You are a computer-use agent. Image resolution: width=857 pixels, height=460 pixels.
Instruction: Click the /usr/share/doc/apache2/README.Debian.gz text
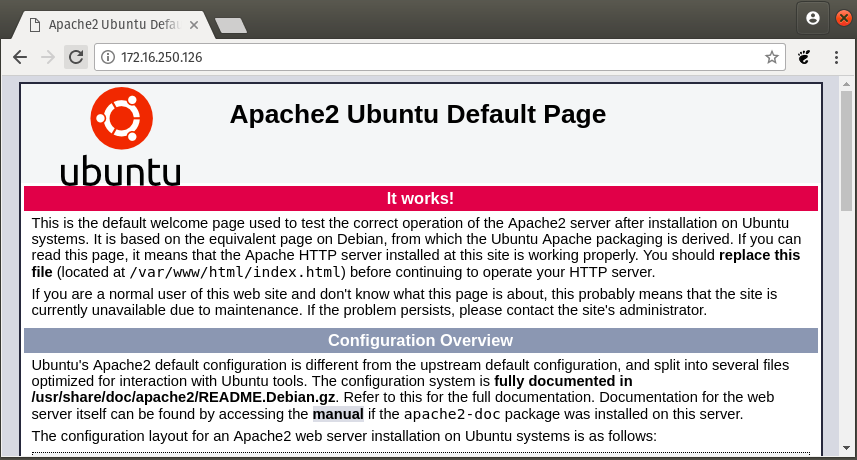[183, 397]
